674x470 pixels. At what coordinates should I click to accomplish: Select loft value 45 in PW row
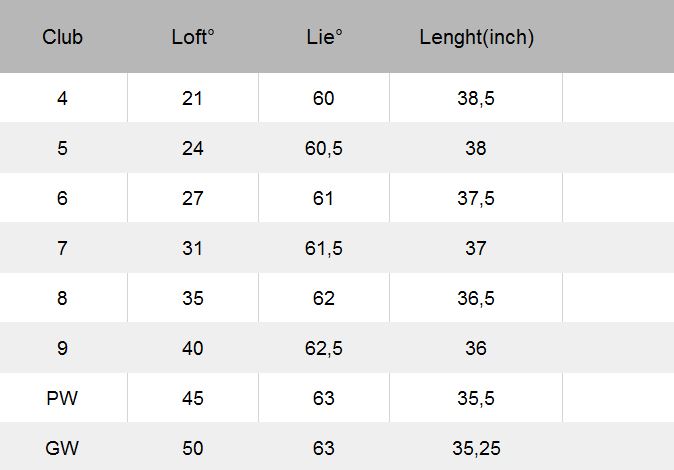click(x=193, y=399)
